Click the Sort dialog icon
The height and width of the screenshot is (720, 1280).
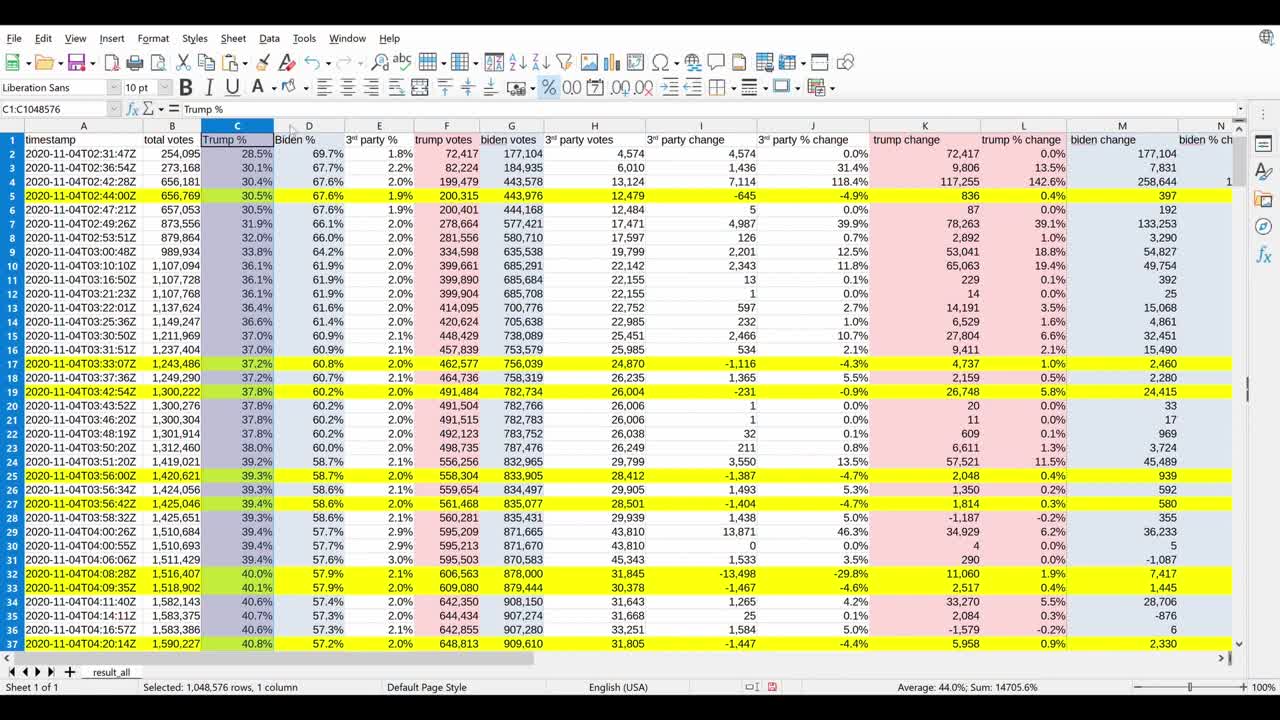494,63
